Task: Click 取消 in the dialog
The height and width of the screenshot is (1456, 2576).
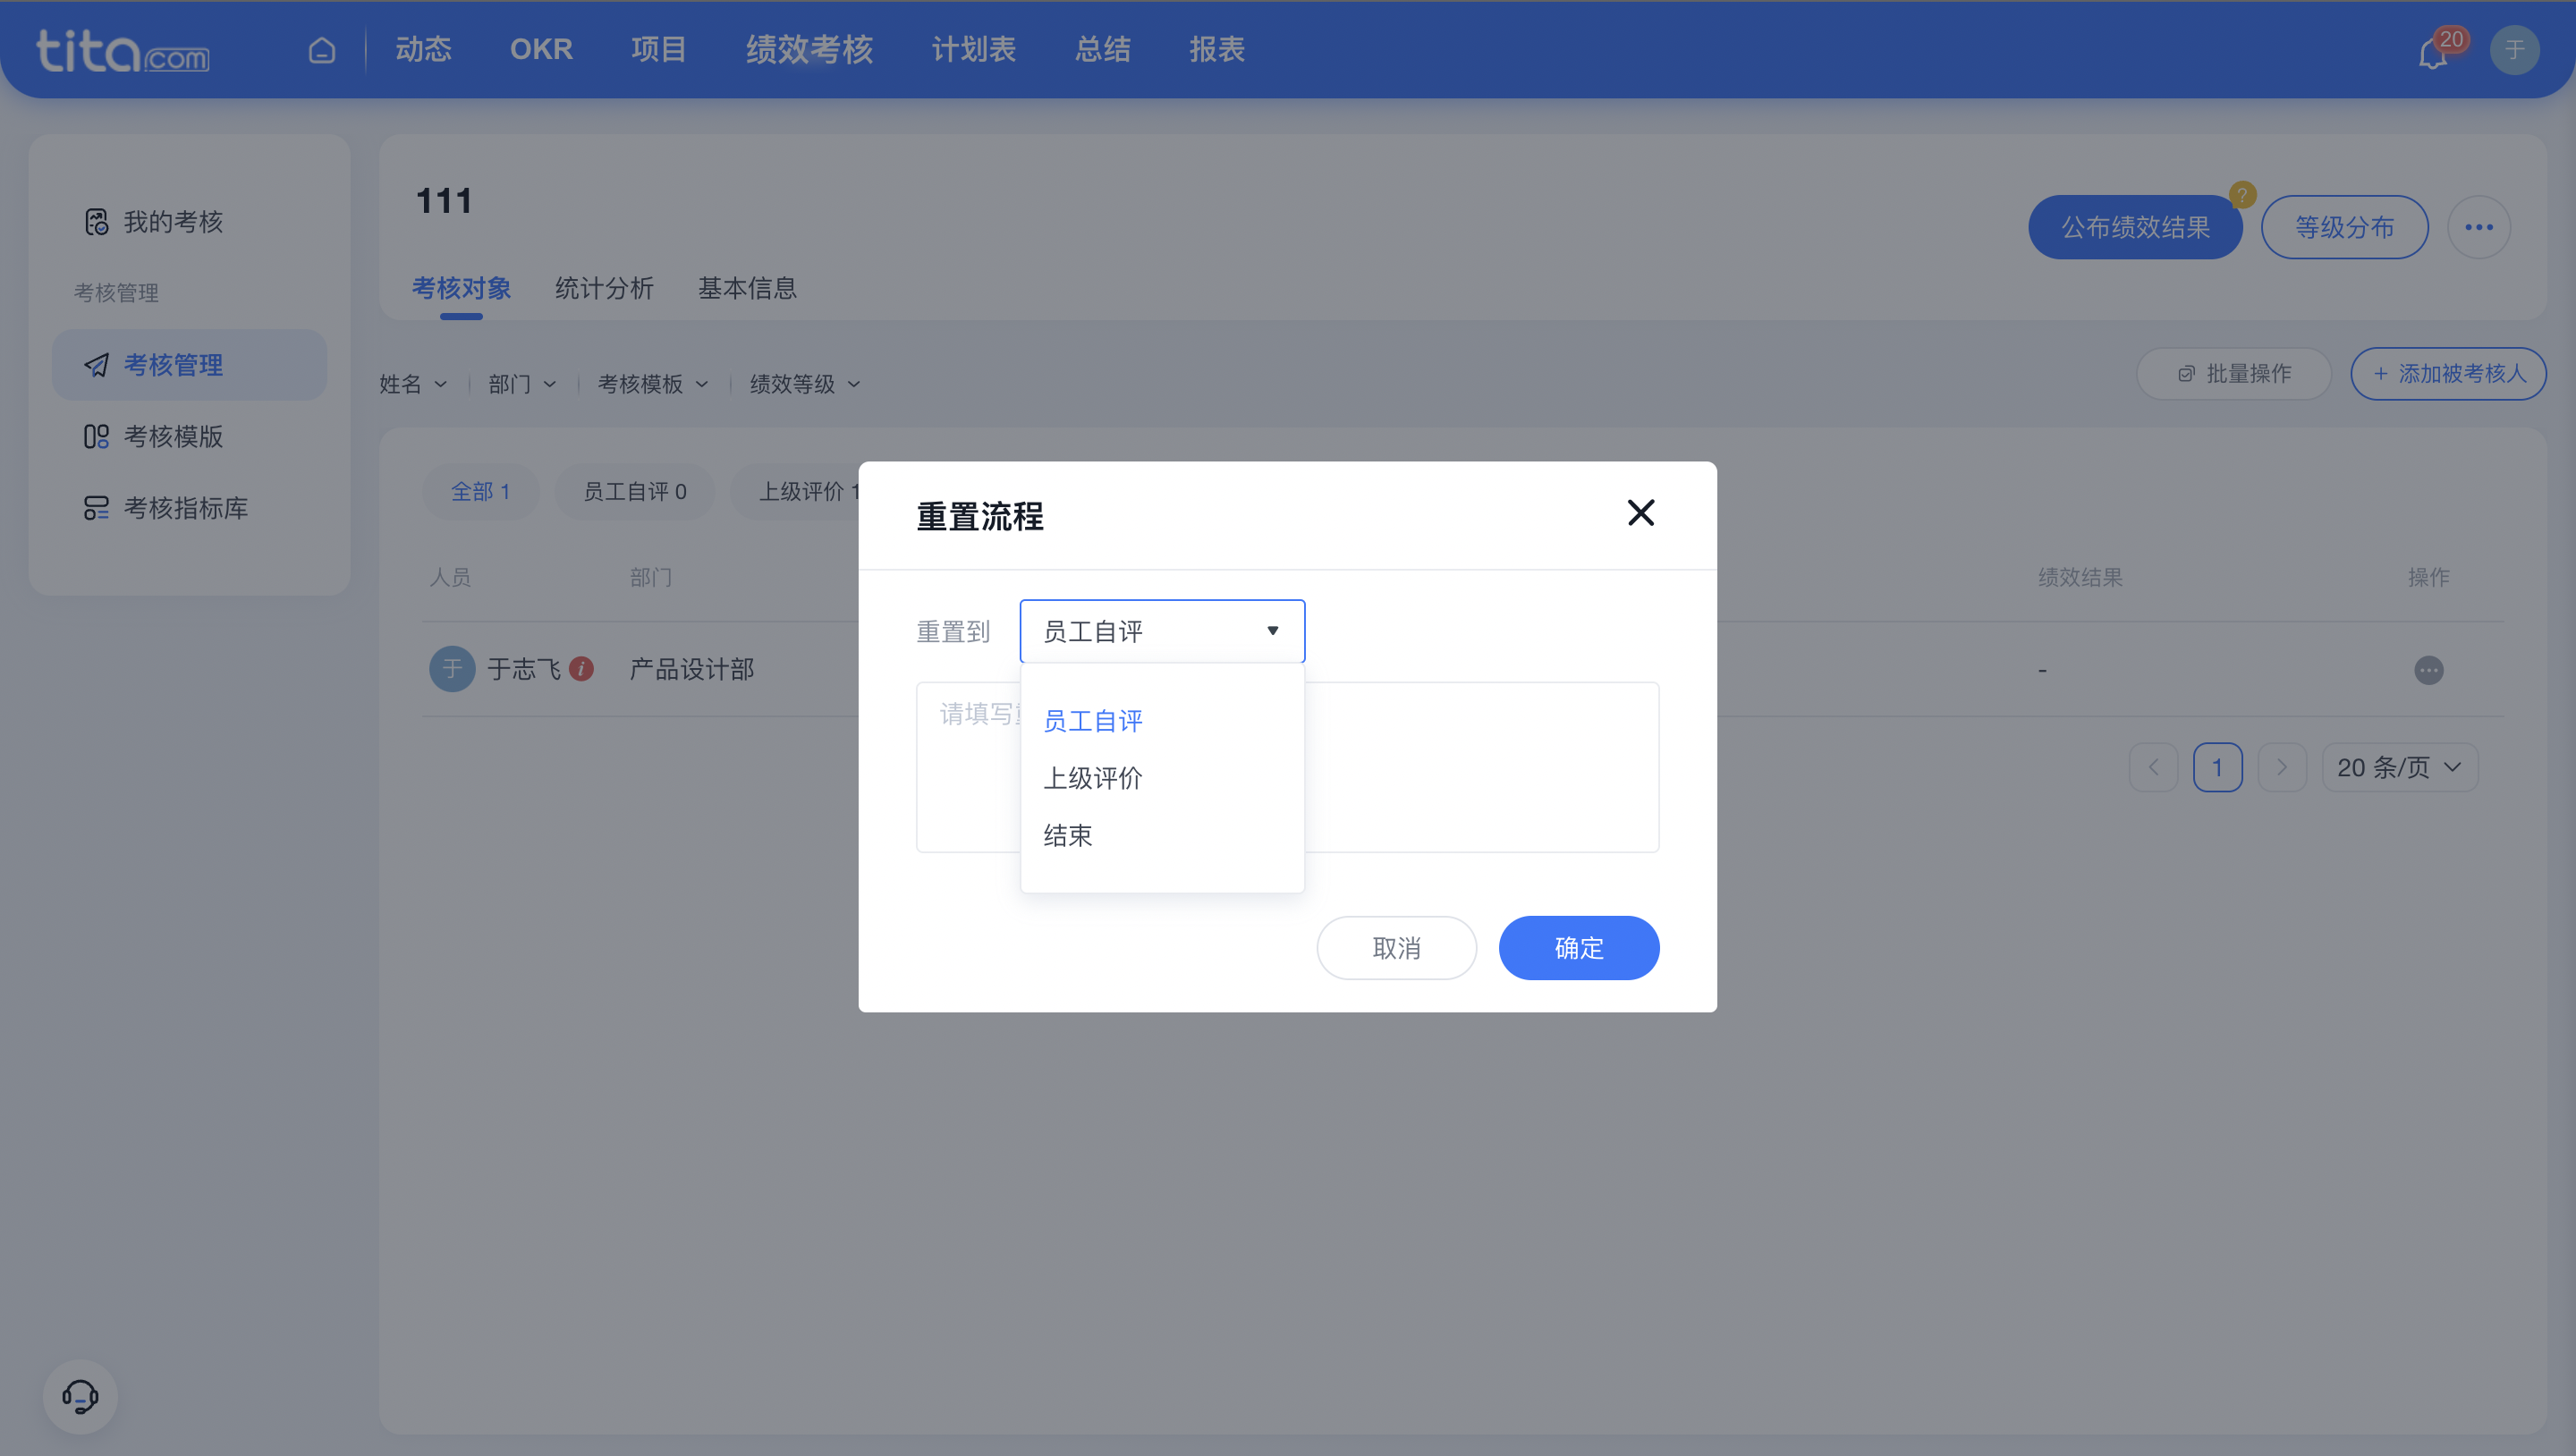Action: coord(1396,947)
